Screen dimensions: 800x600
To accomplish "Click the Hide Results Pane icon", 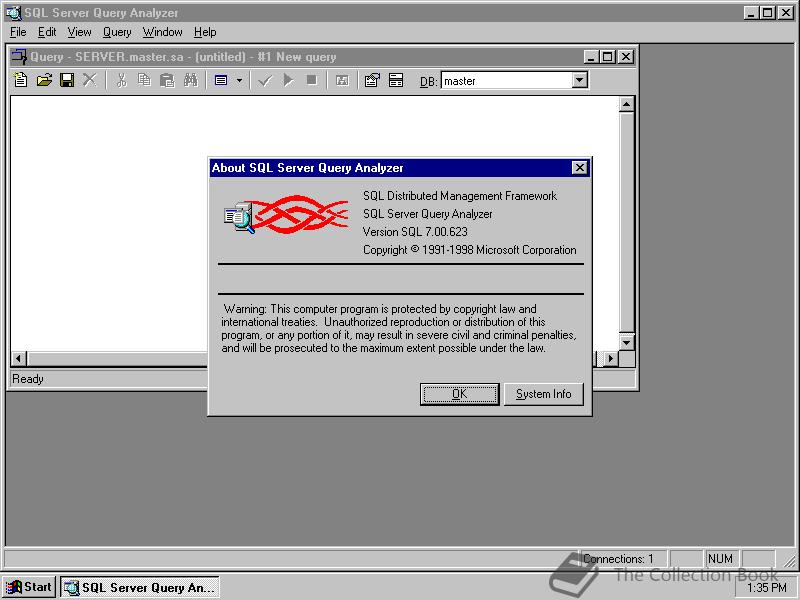I will tap(396, 80).
